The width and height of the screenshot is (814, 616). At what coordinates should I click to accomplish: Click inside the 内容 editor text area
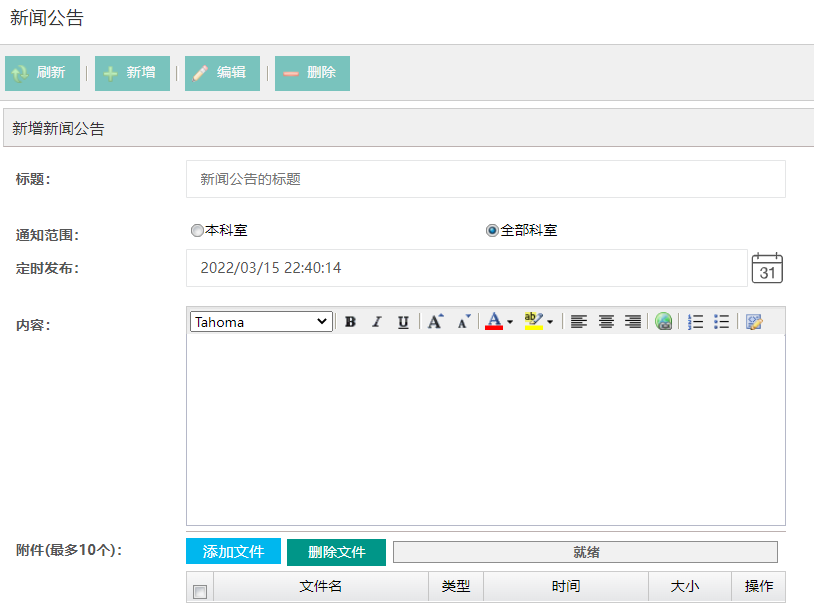(485, 429)
